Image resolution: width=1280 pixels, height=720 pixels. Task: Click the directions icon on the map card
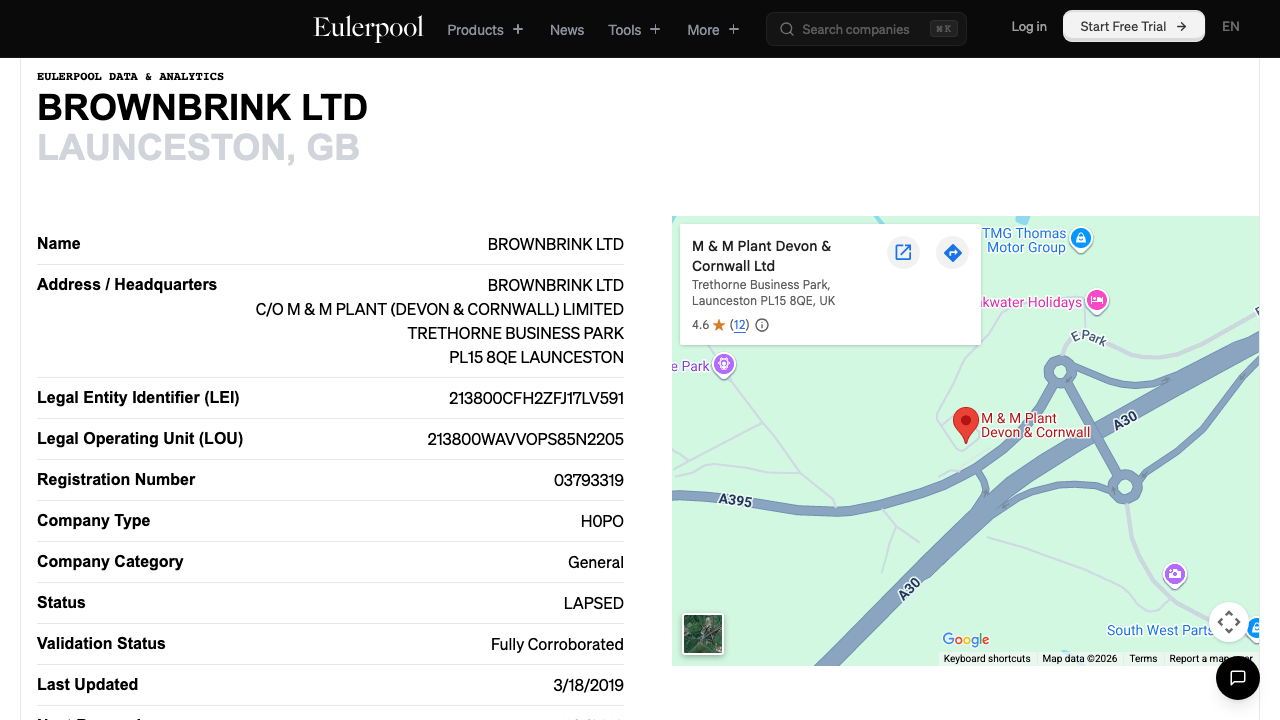952,253
